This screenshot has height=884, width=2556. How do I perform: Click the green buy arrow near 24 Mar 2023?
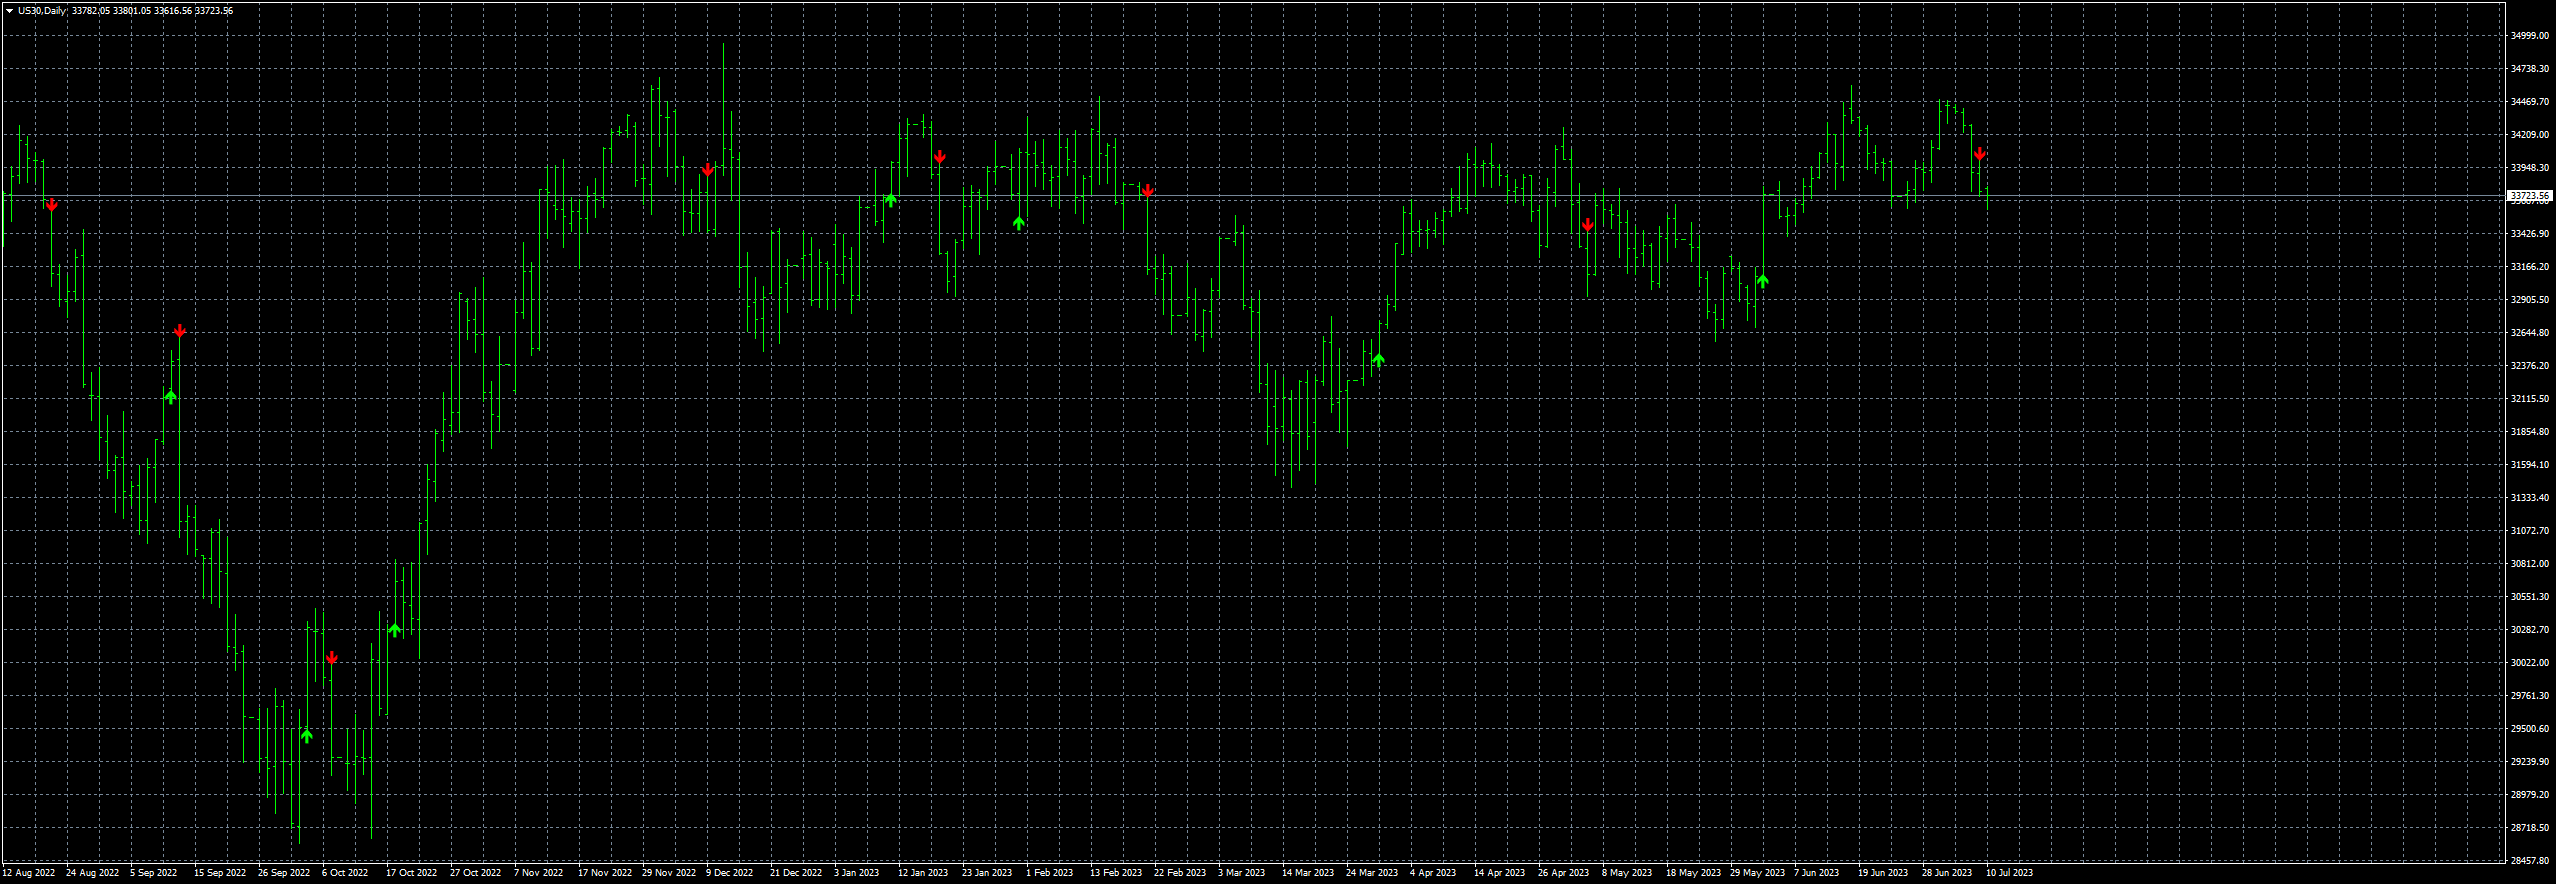point(1378,360)
